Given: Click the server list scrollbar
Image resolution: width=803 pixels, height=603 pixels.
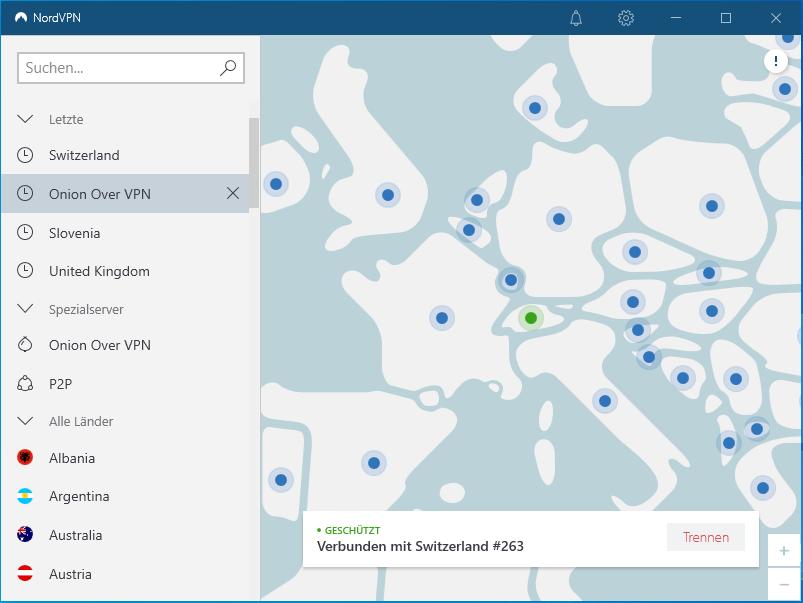Looking at the screenshot, I should (253, 163).
